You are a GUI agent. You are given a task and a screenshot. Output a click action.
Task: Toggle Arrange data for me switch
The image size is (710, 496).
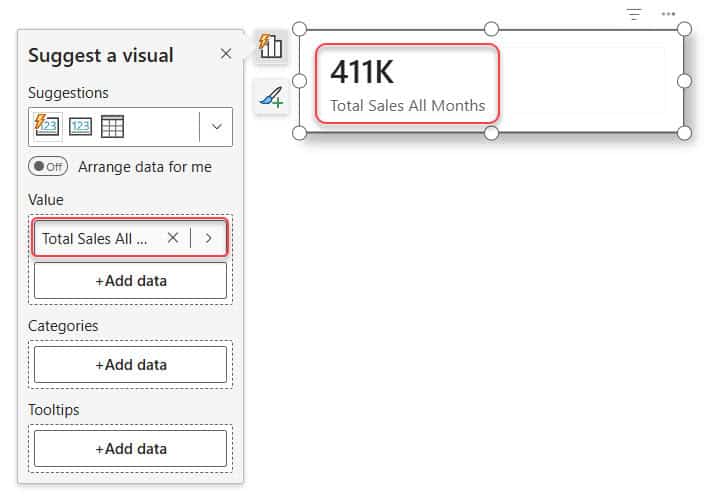(48, 167)
